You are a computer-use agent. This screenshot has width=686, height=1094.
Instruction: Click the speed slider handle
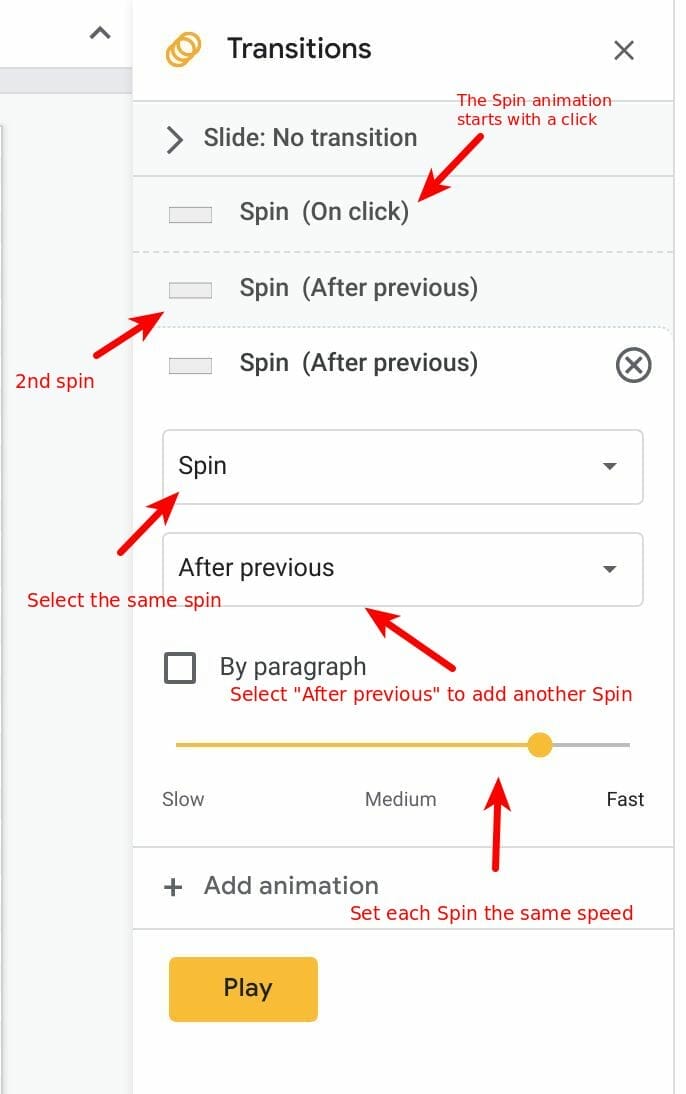click(539, 744)
